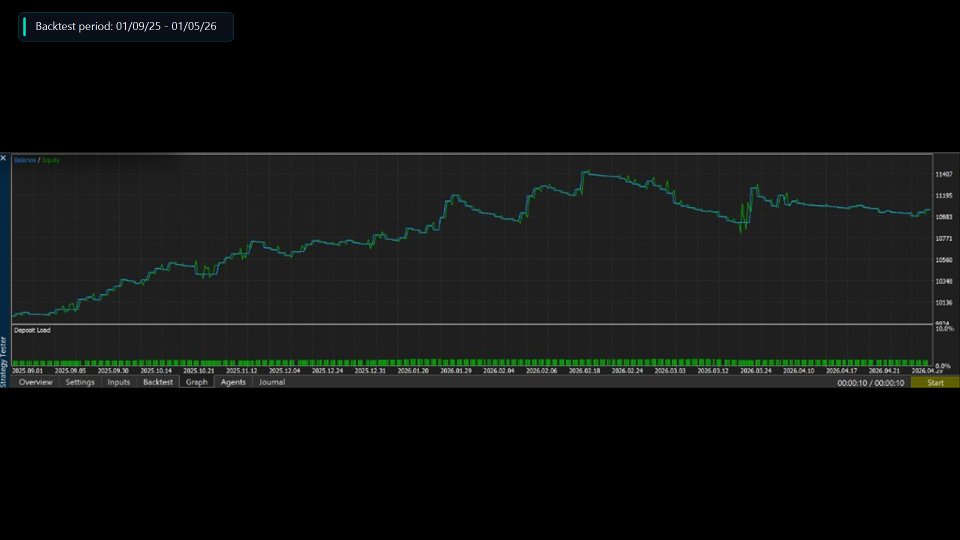Click the Equity legend label

51,160
